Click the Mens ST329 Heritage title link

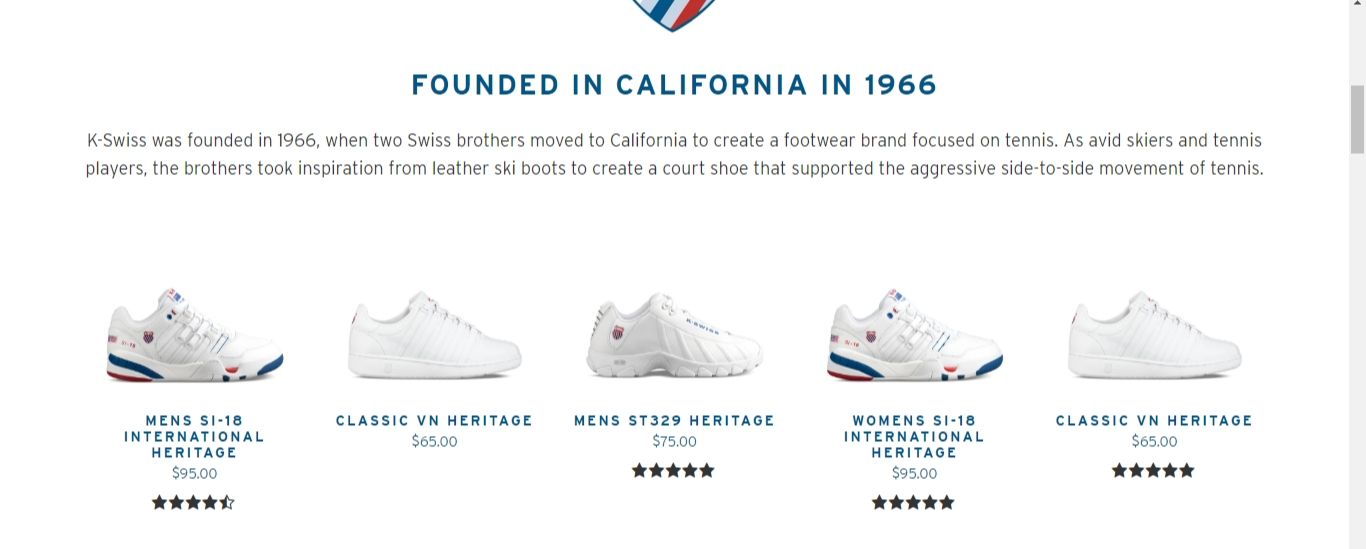click(x=674, y=420)
